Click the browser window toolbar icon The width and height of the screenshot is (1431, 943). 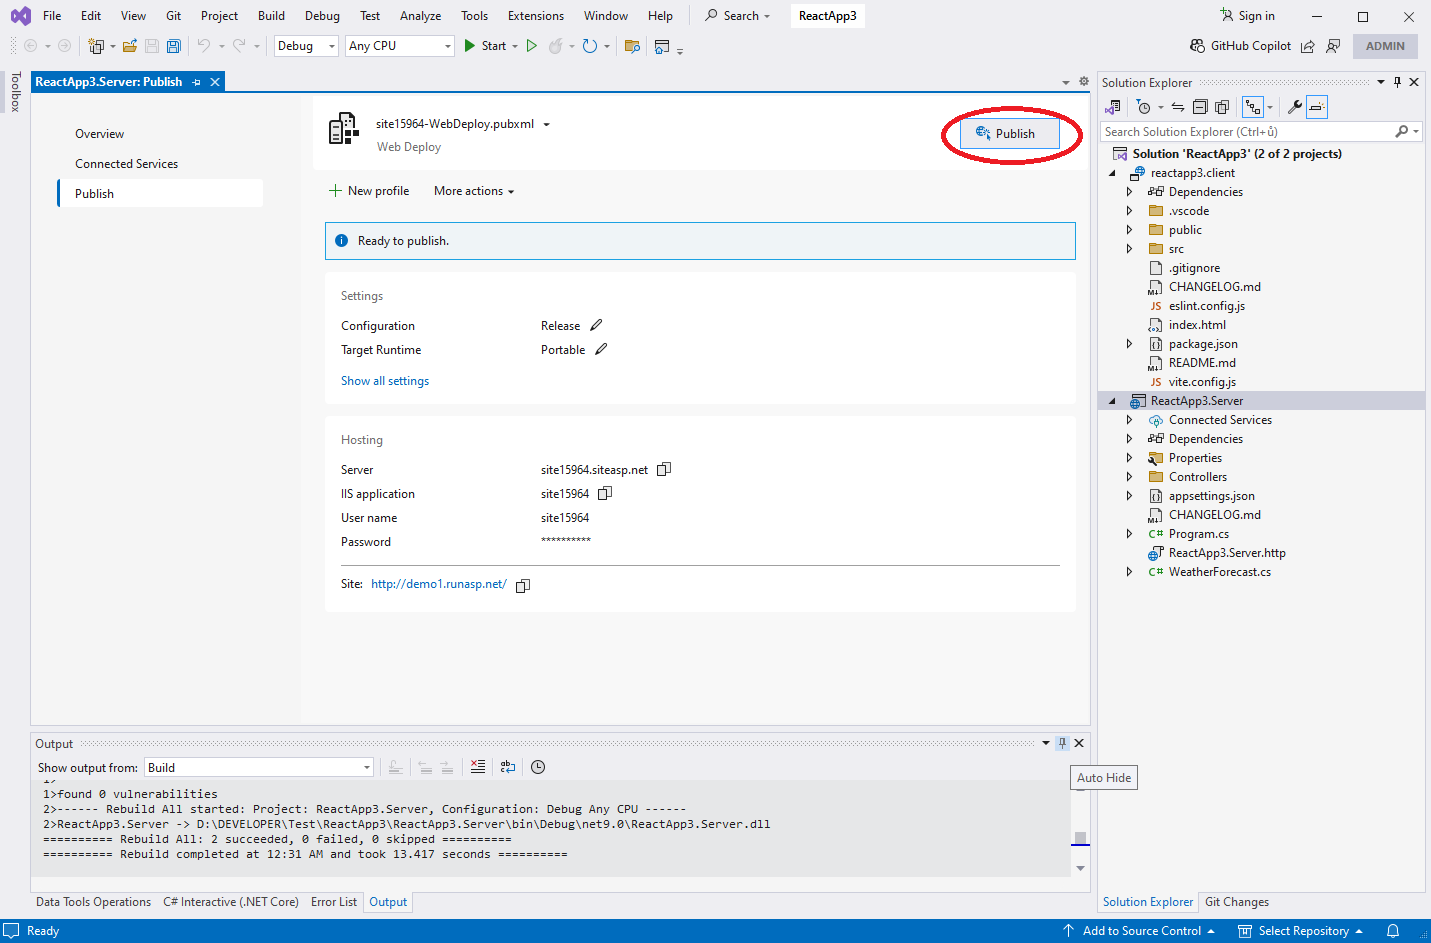[x=662, y=46]
